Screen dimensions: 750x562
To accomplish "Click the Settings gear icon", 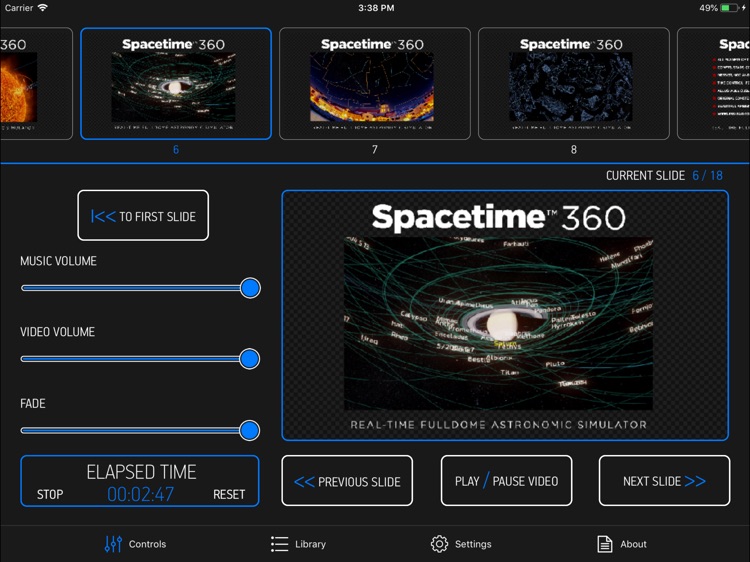I will 439,544.
